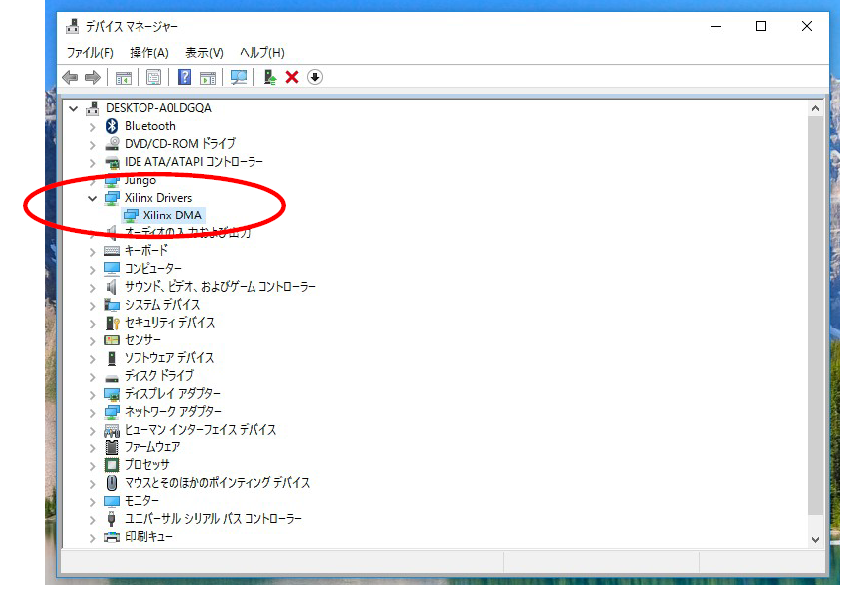Viewport: 849px width, 591px height.
Task: Open the ファイル(F) menu
Action: point(90,52)
